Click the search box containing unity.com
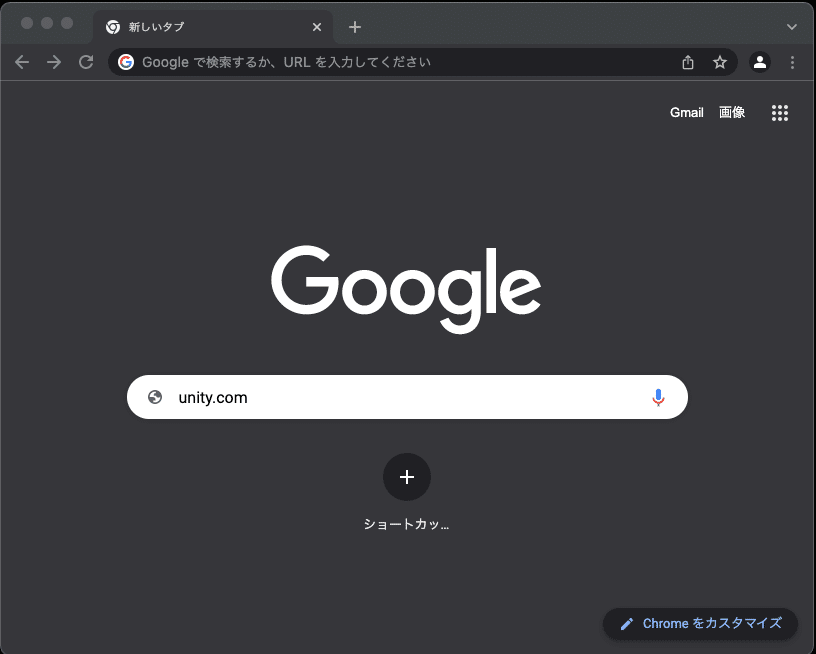The height and width of the screenshot is (654, 816). (407, 397)
